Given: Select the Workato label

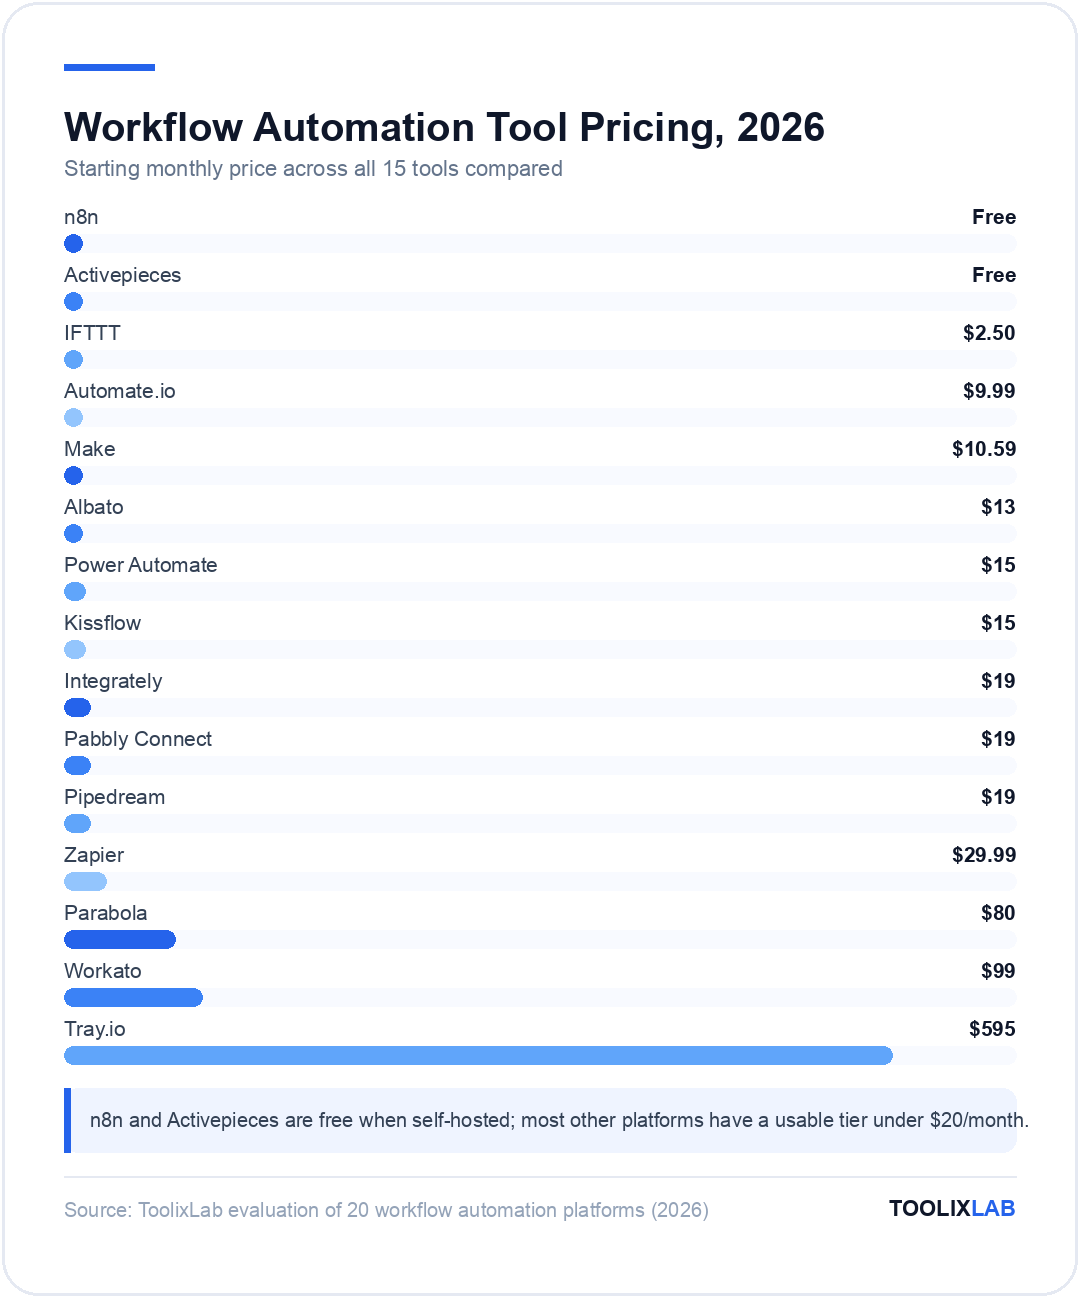Looking at the screenshot, I should (103, 971).
